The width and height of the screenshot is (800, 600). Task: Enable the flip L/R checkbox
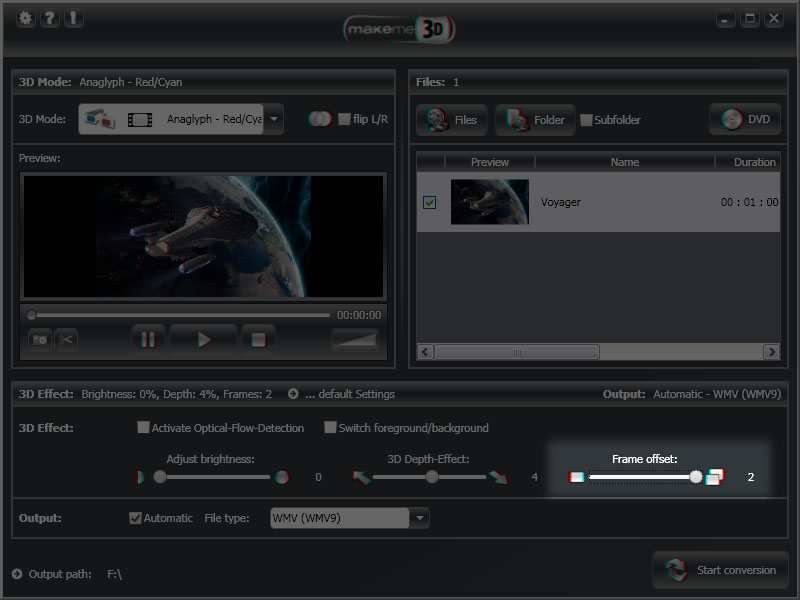click(344, 119)
